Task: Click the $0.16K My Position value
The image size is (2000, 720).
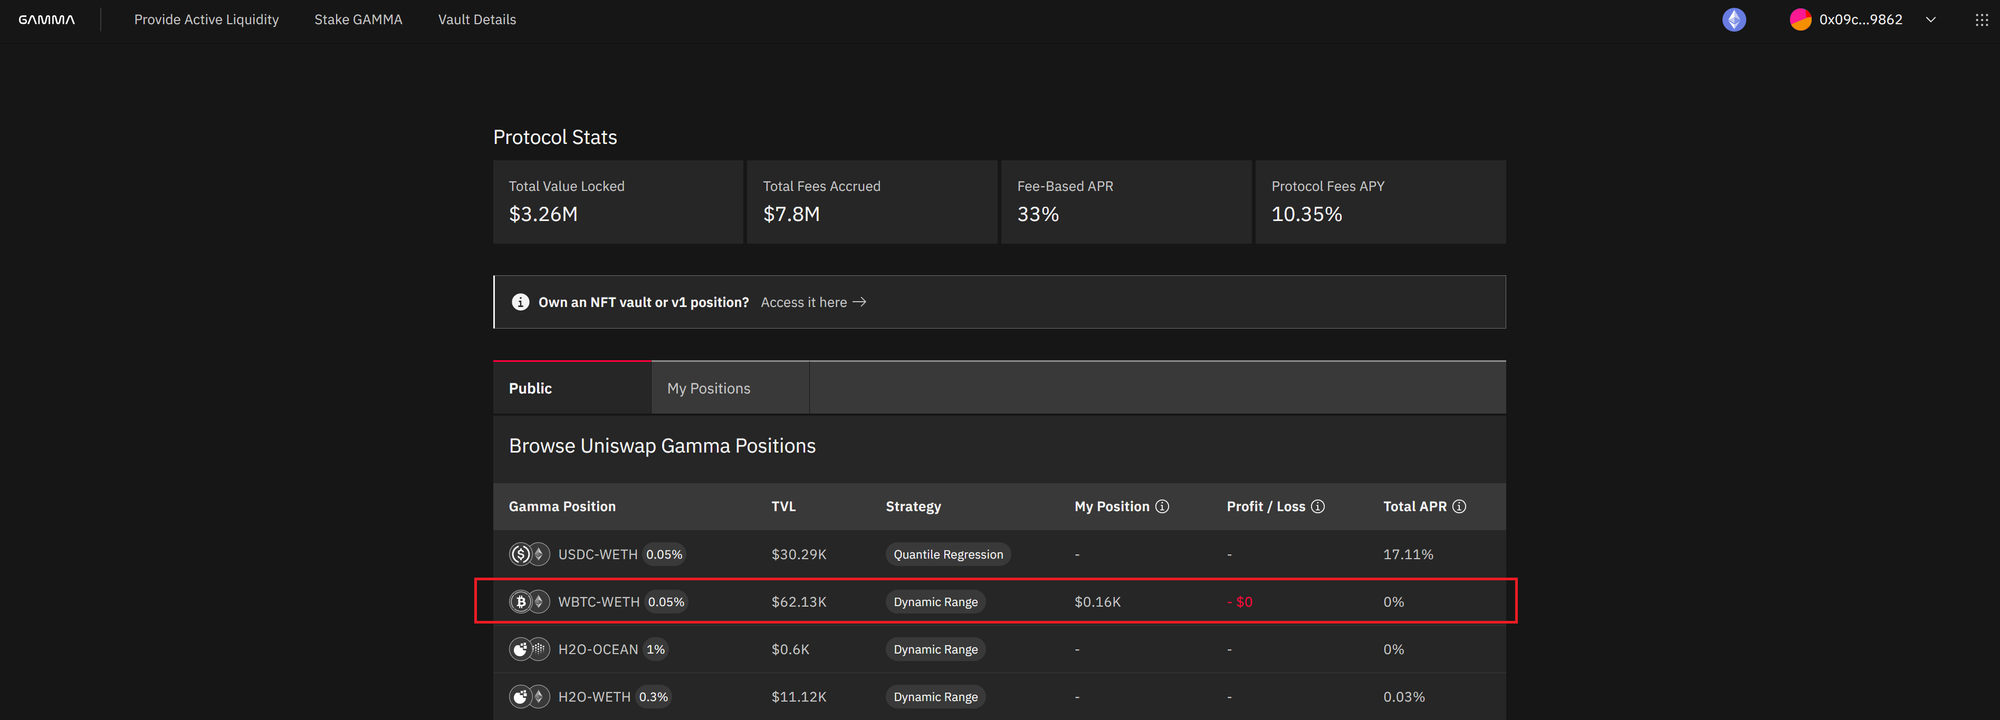Action: pos(1098,602)
